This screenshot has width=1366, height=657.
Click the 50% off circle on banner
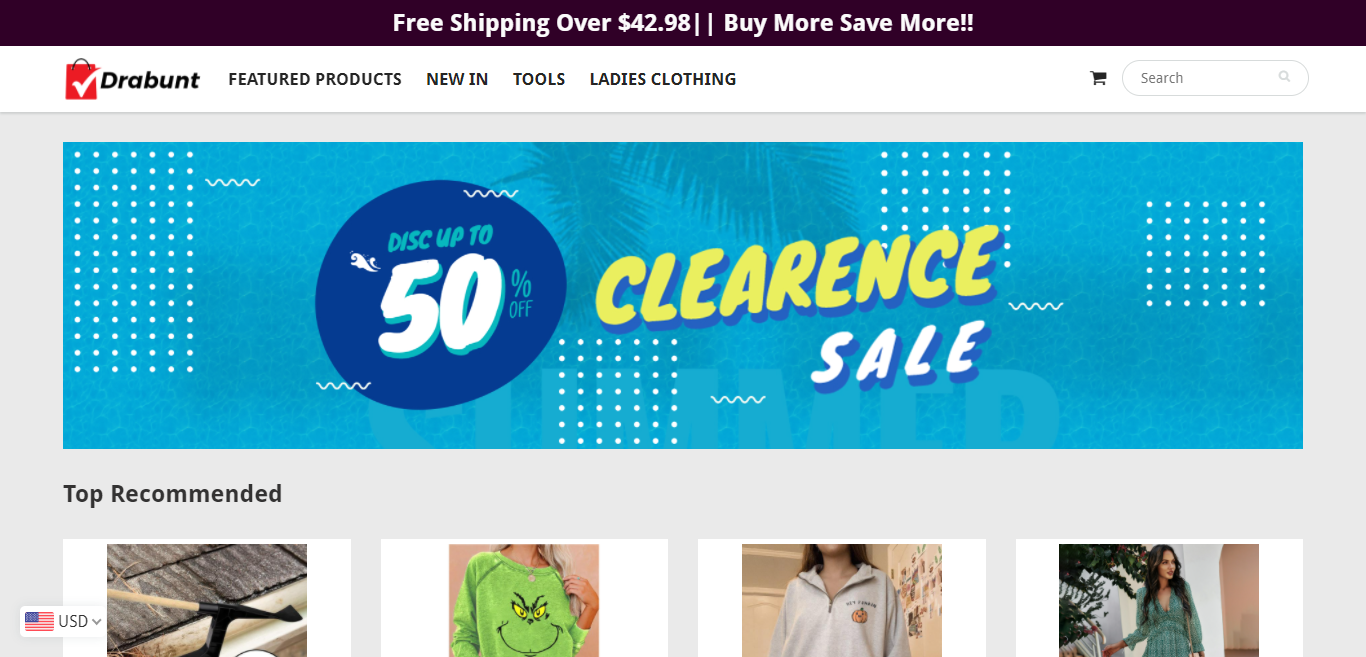point(441,294)
